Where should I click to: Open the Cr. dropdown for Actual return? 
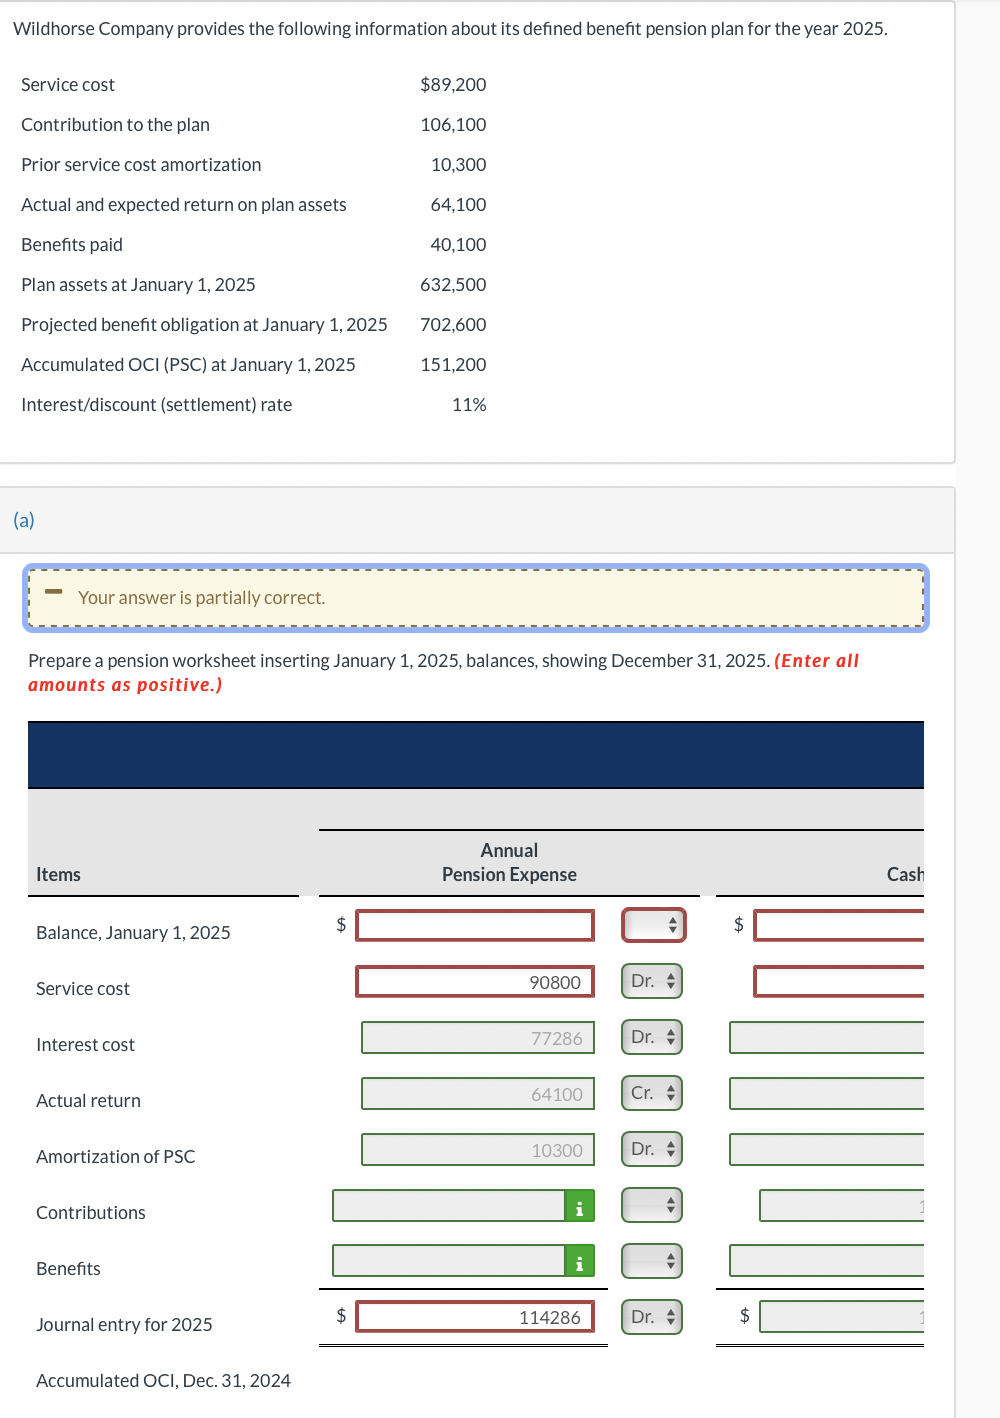pos(653,1093)
